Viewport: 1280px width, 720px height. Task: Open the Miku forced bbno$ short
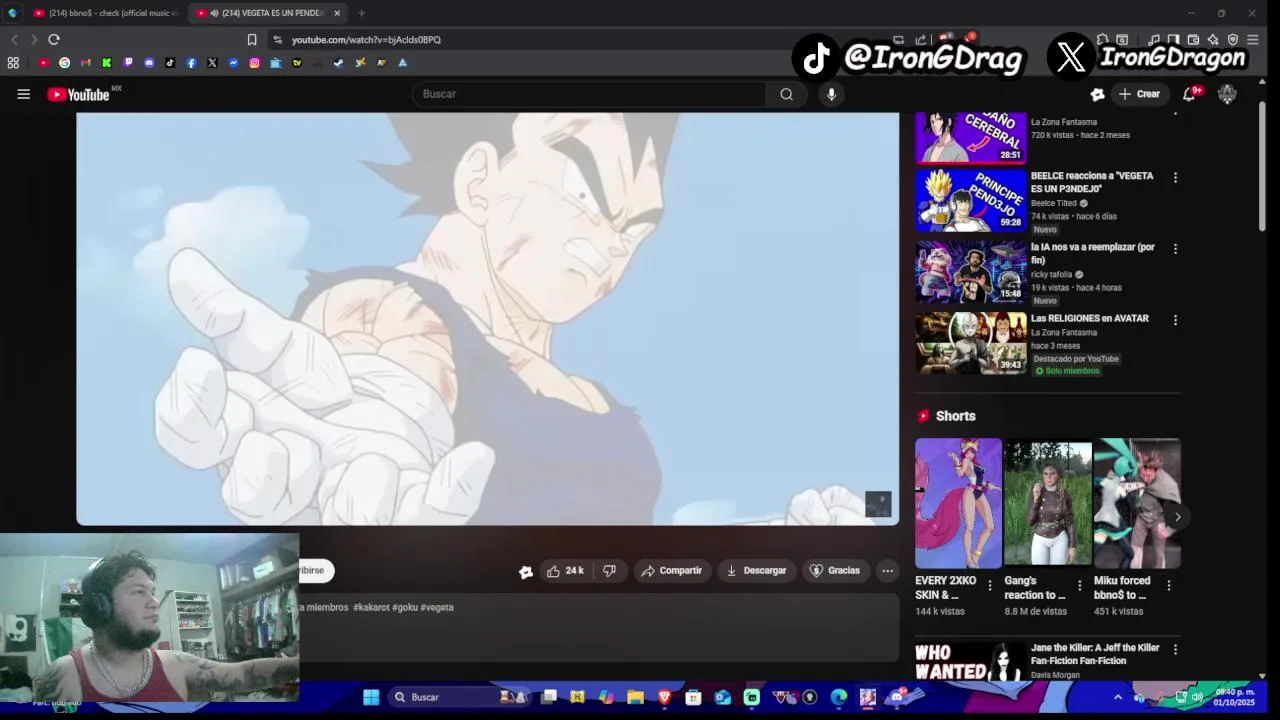point(1137,503)
